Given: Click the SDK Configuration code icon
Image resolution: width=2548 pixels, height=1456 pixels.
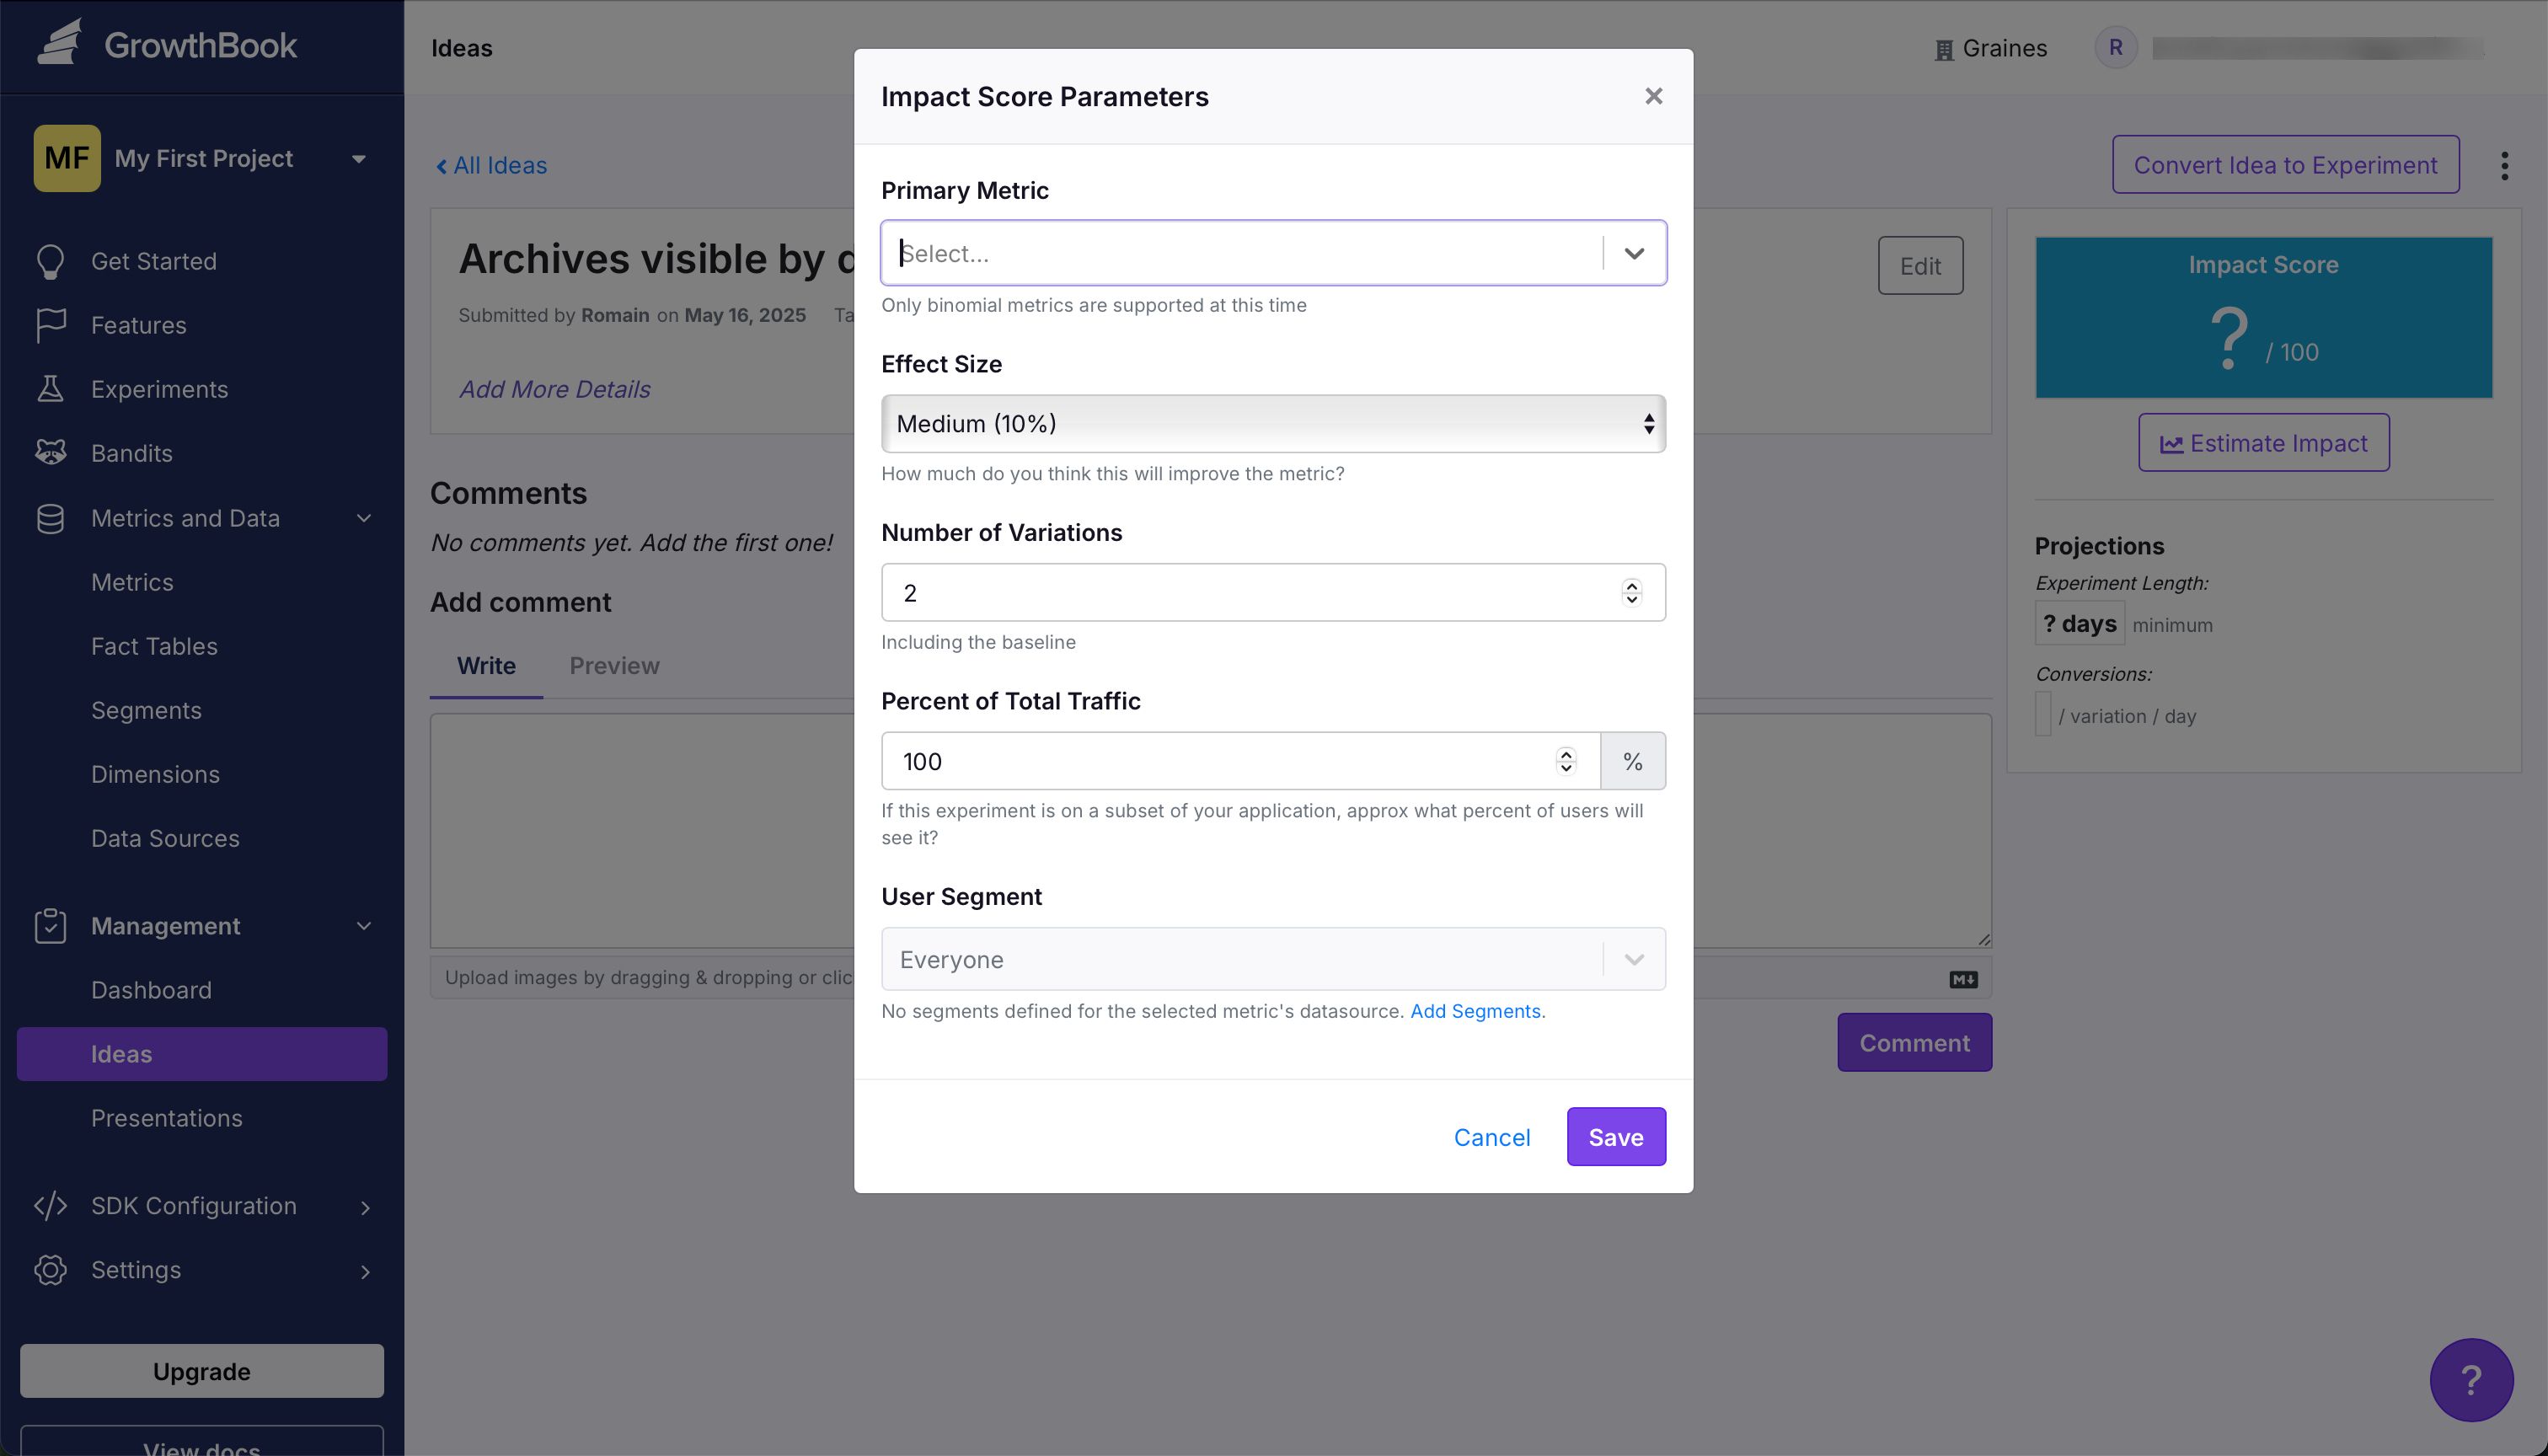Looking at the screenshot, I should click(50, 1206).
